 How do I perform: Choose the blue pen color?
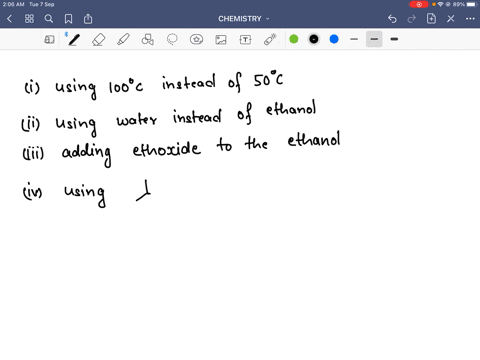tap(334, 39)
